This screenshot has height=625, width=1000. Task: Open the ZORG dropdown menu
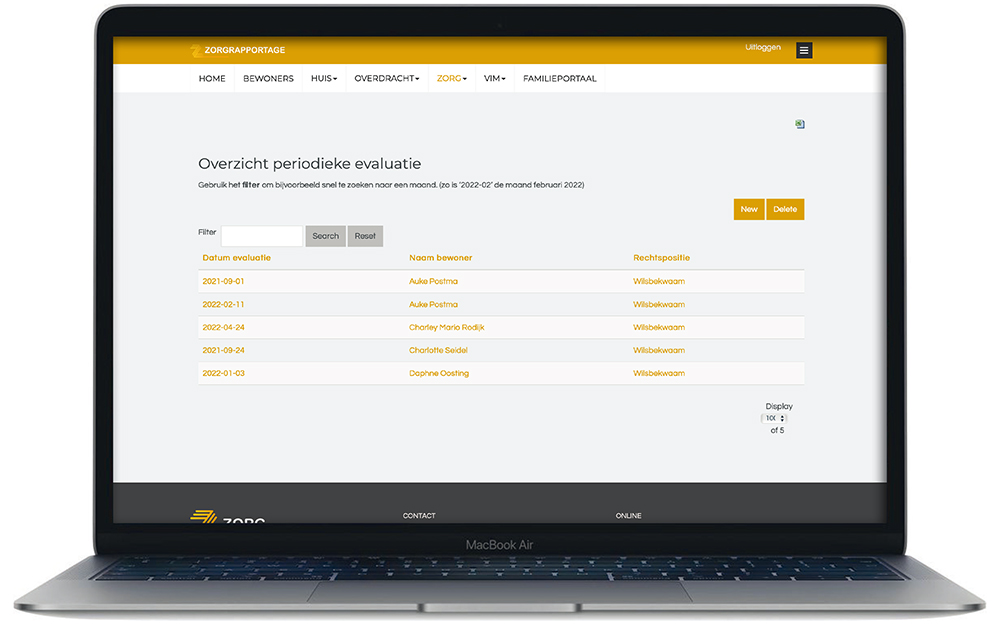(452, 79)
